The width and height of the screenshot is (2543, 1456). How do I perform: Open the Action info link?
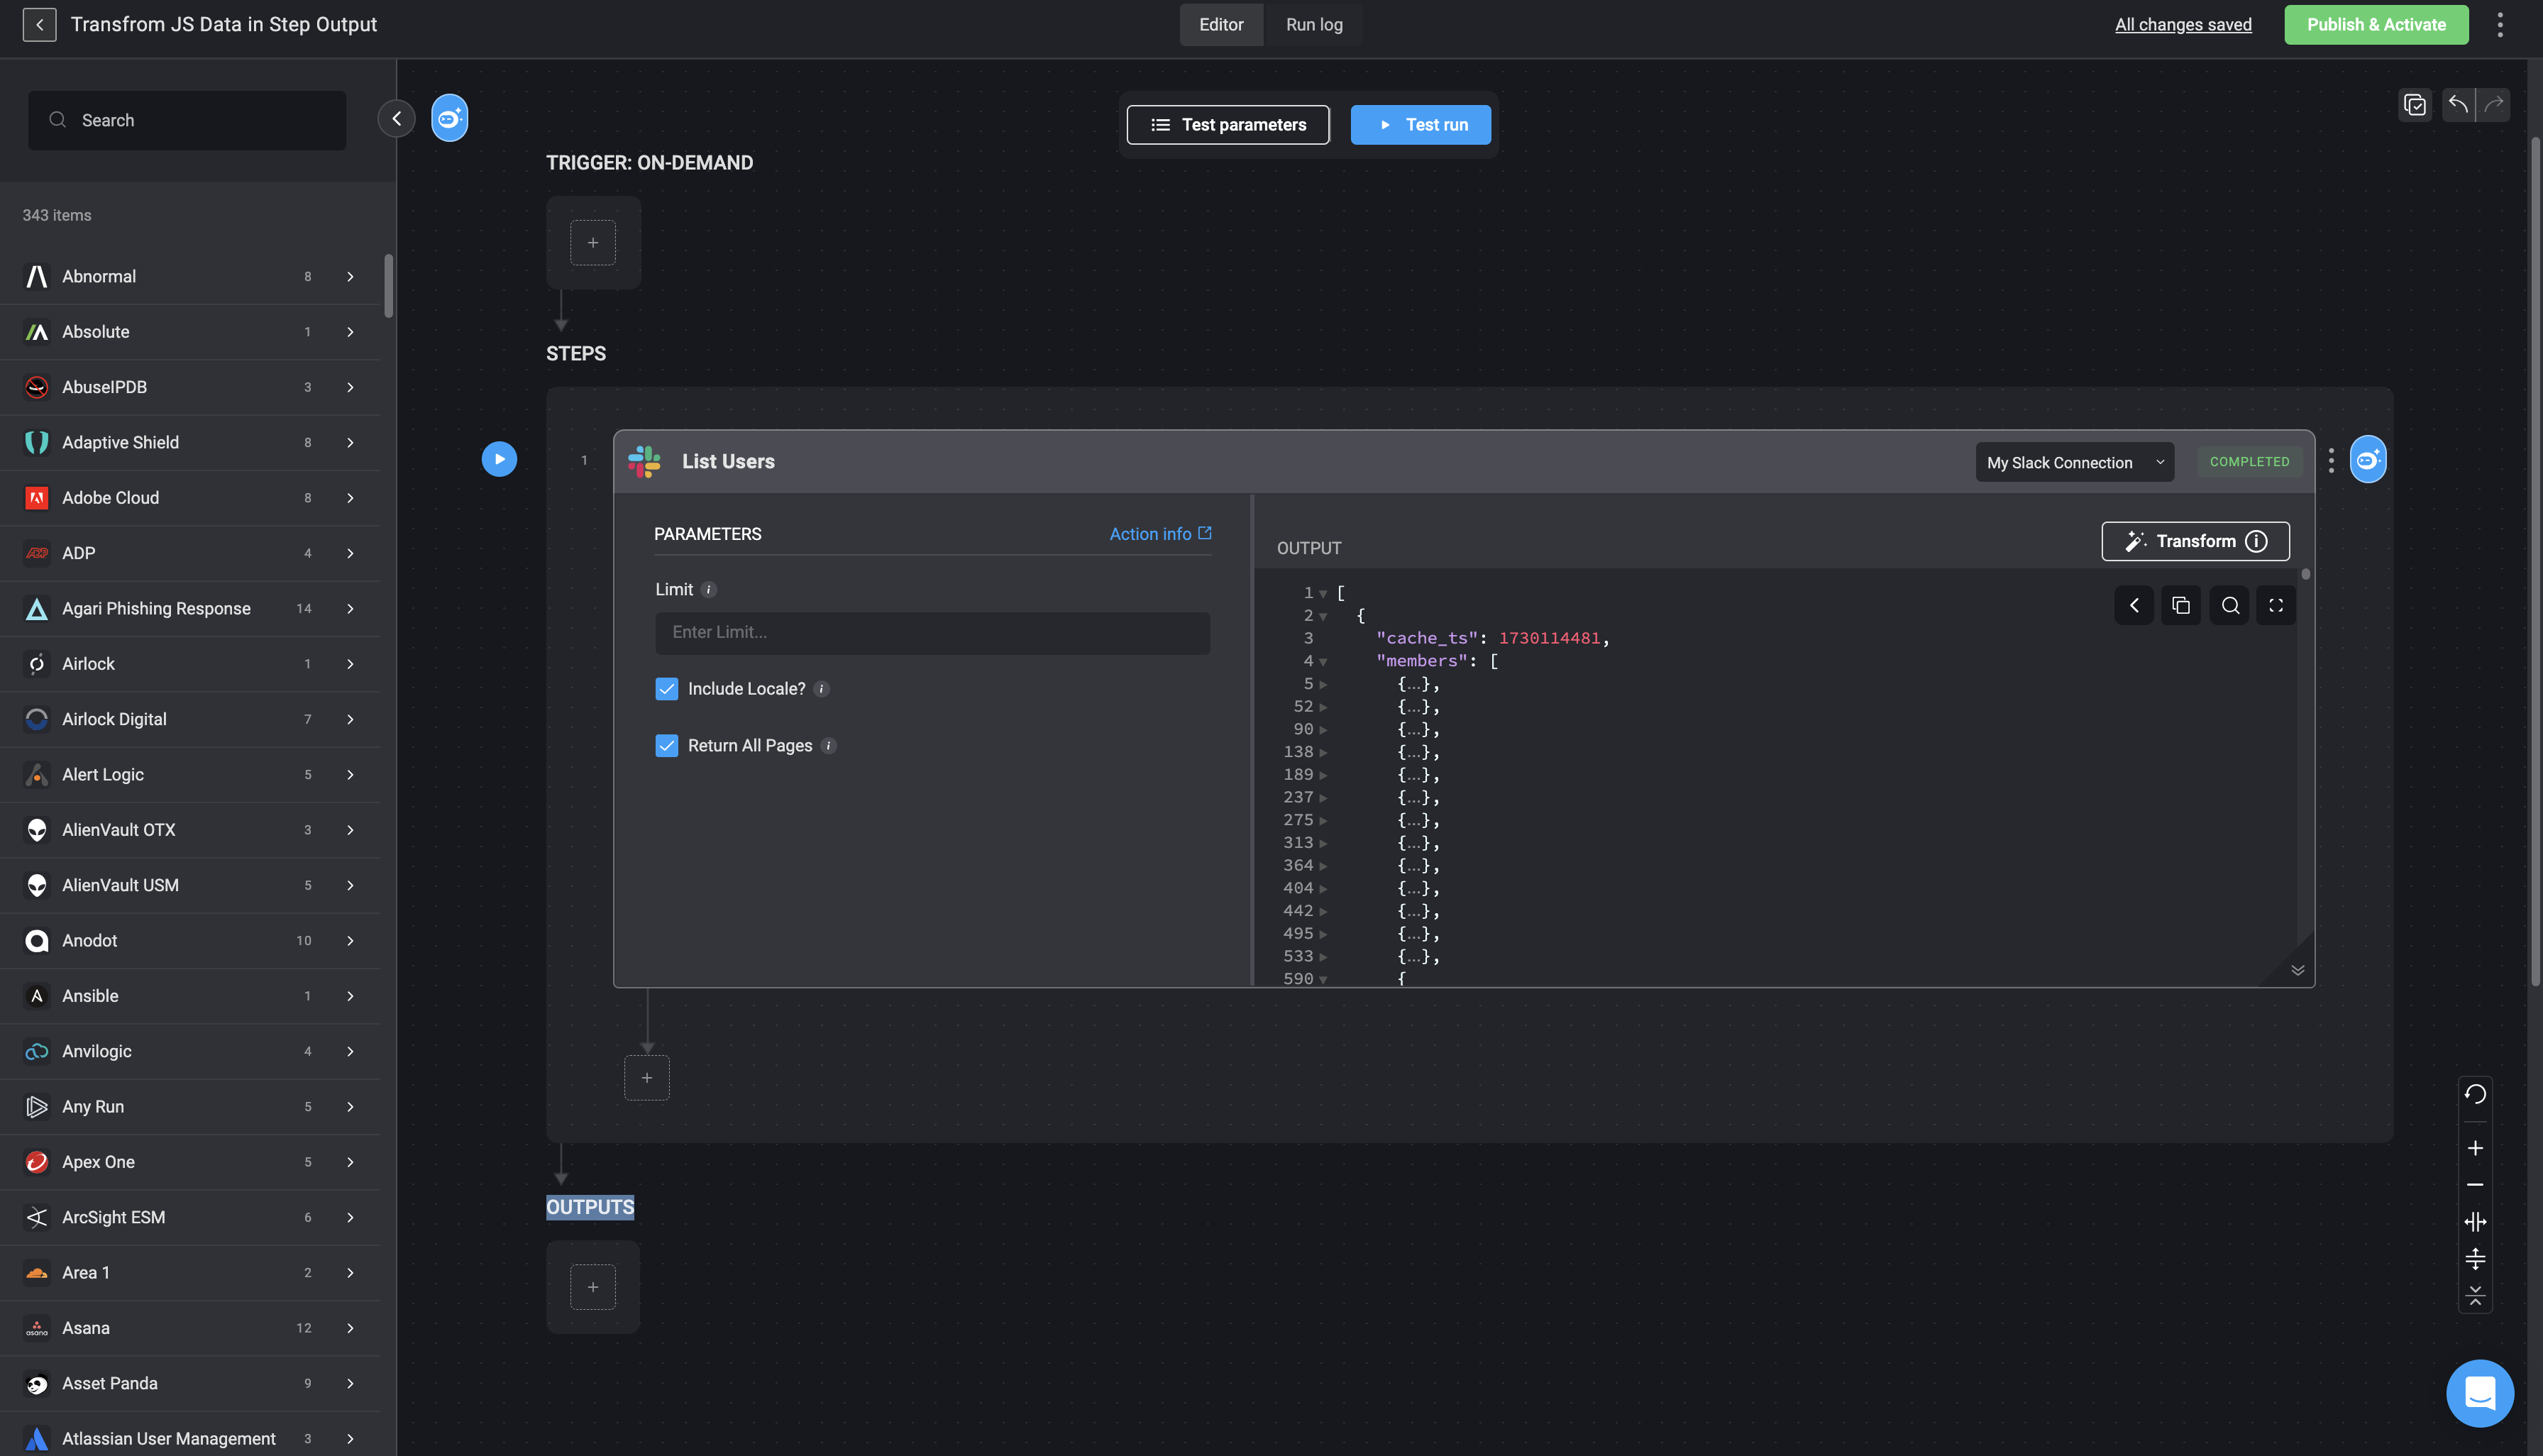coord(1160,534)
